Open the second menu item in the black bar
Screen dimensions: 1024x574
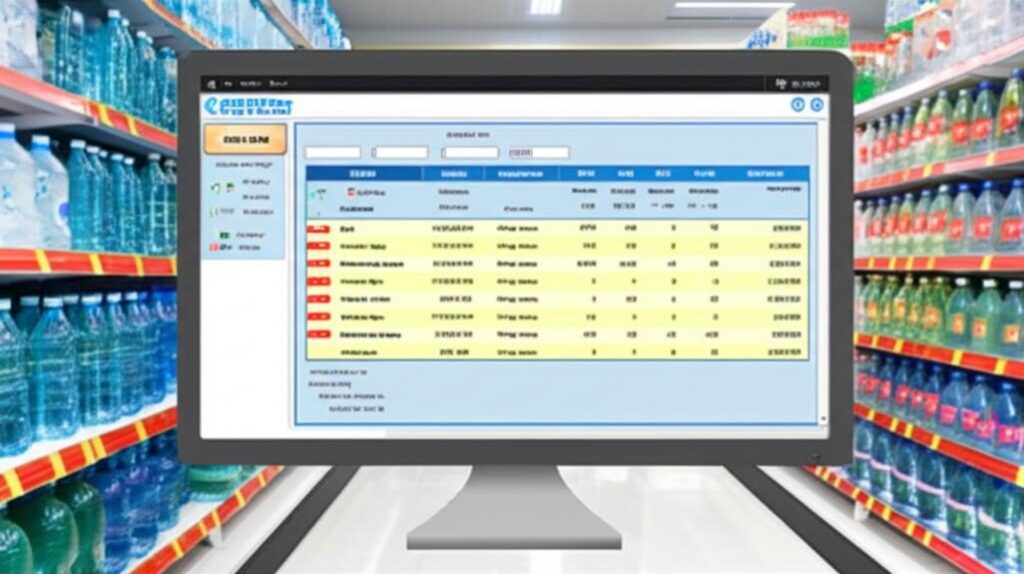click(252, 83)
